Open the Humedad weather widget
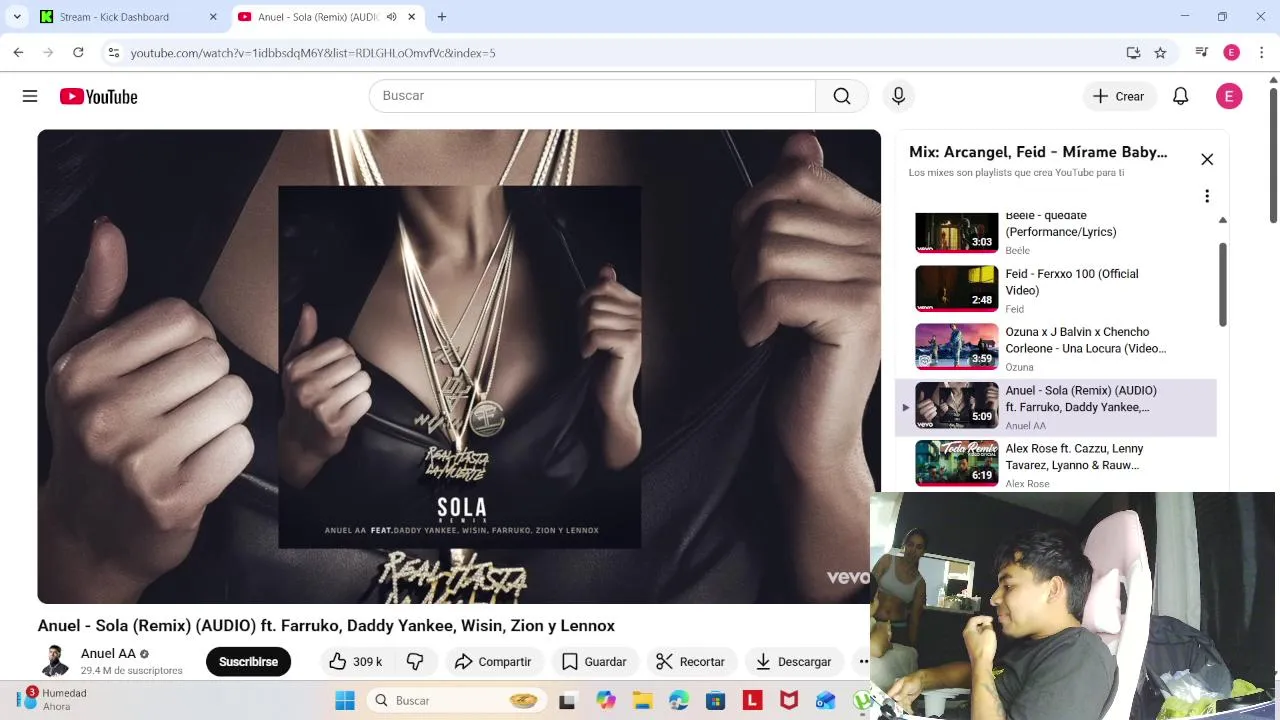The image size is (1280, 720). tap(52, 699)
